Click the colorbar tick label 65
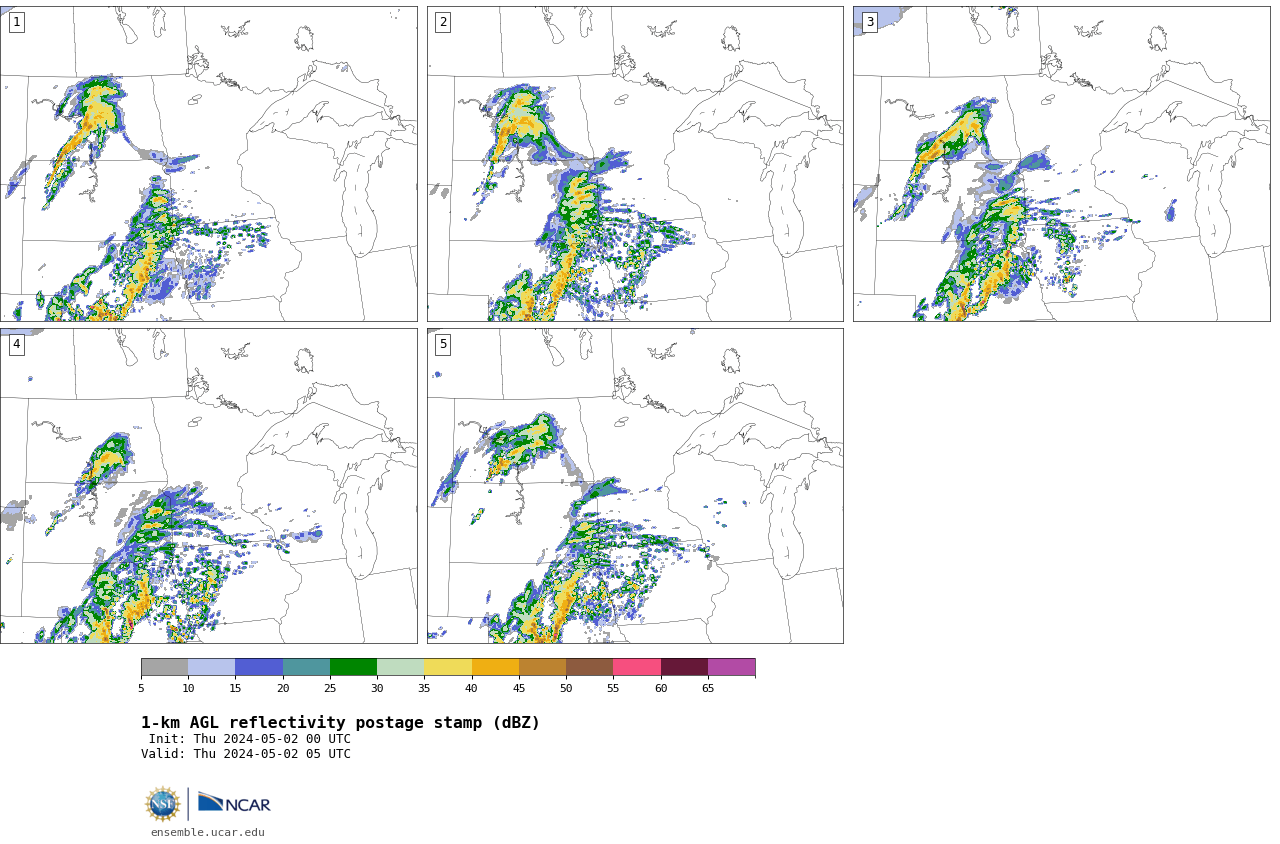The image size is (1280, 844). [708, 688]
